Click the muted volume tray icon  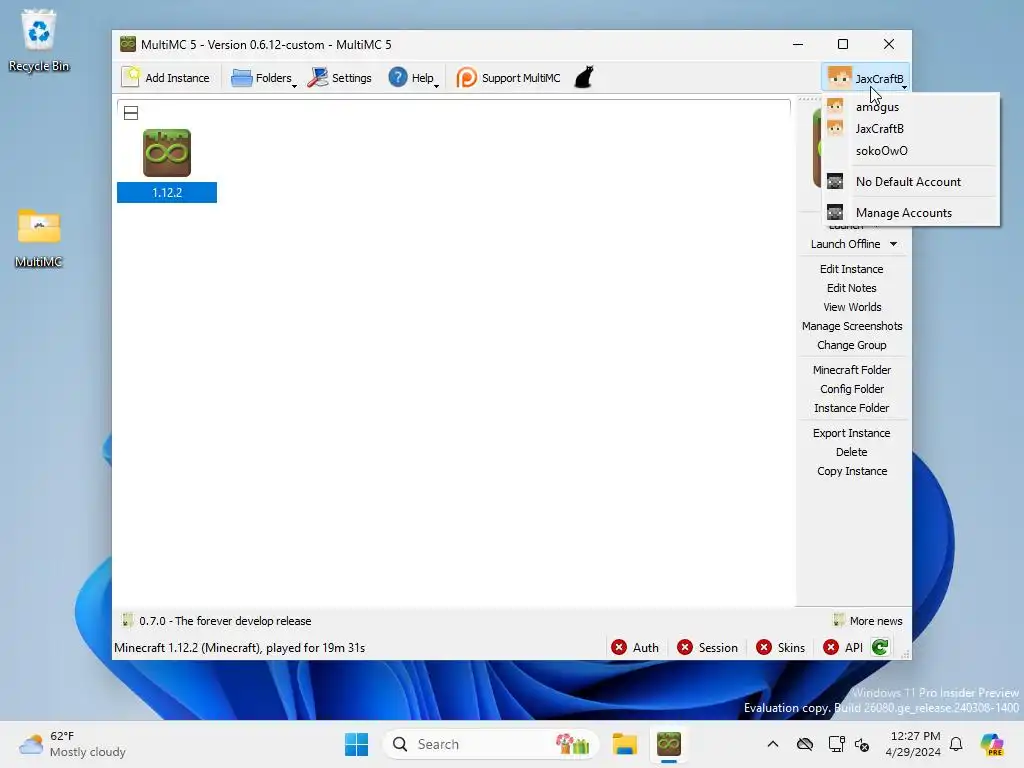tap(862, 744)
